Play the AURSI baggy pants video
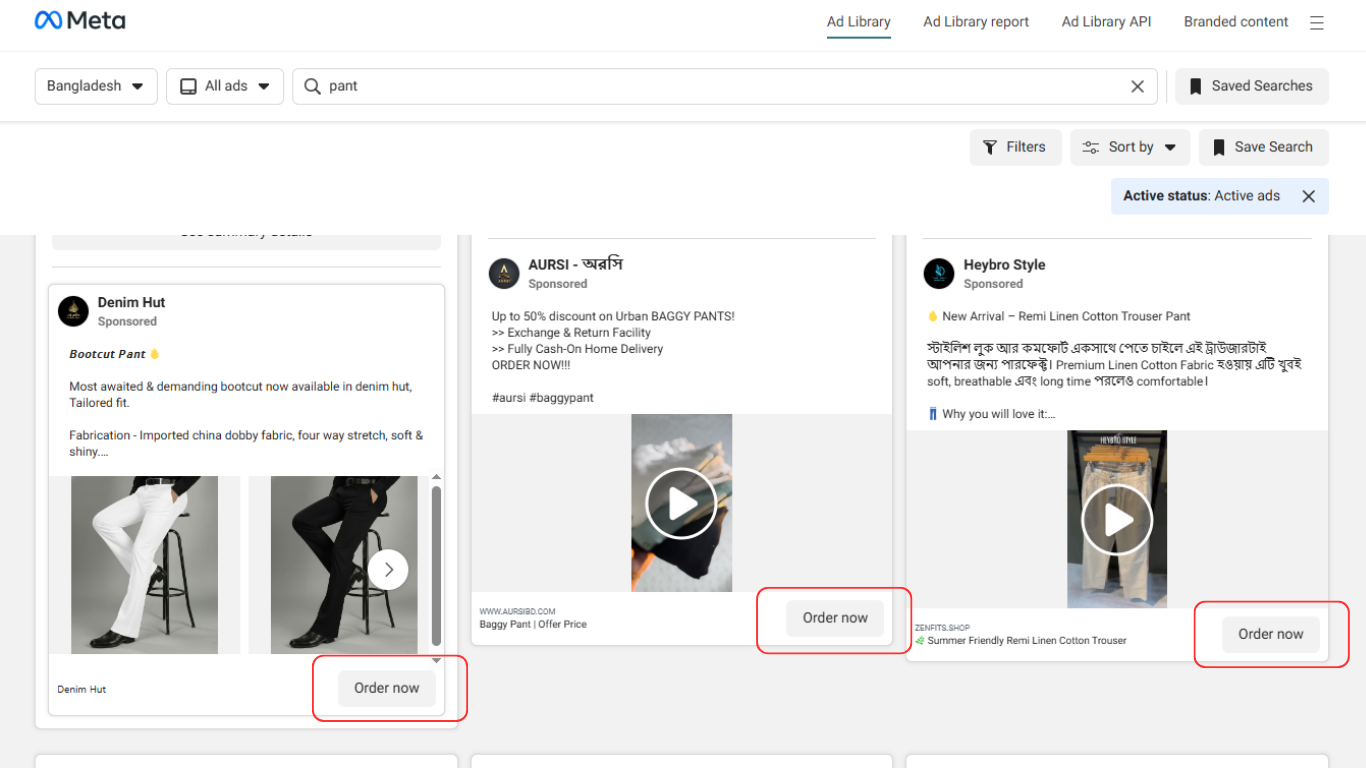 tap(681, 503)
